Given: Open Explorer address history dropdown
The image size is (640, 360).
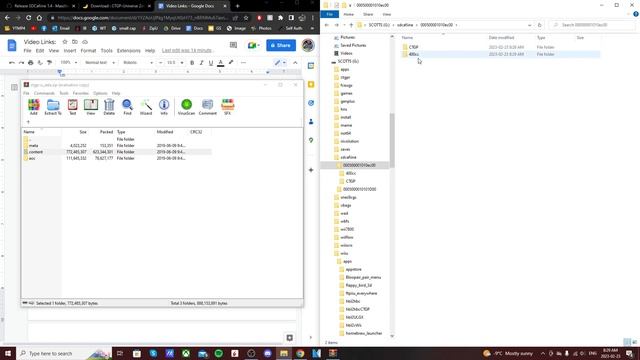Looking at the screenshot, I should pos(529,25).
